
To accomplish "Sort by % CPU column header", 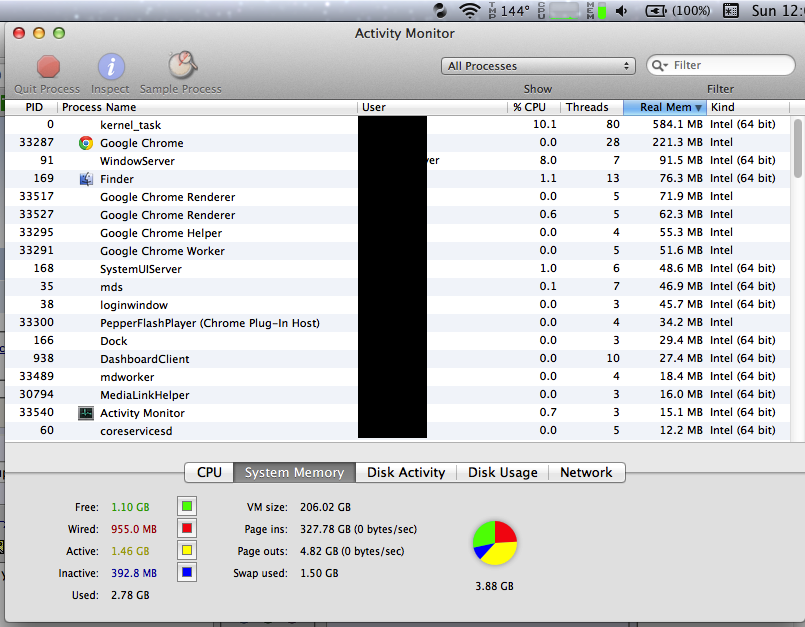I will tap(533, 107).
